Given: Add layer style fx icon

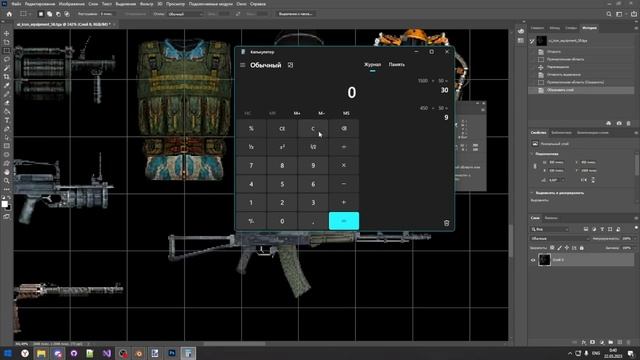Looking at the screenshot, I should pos(584,342).
